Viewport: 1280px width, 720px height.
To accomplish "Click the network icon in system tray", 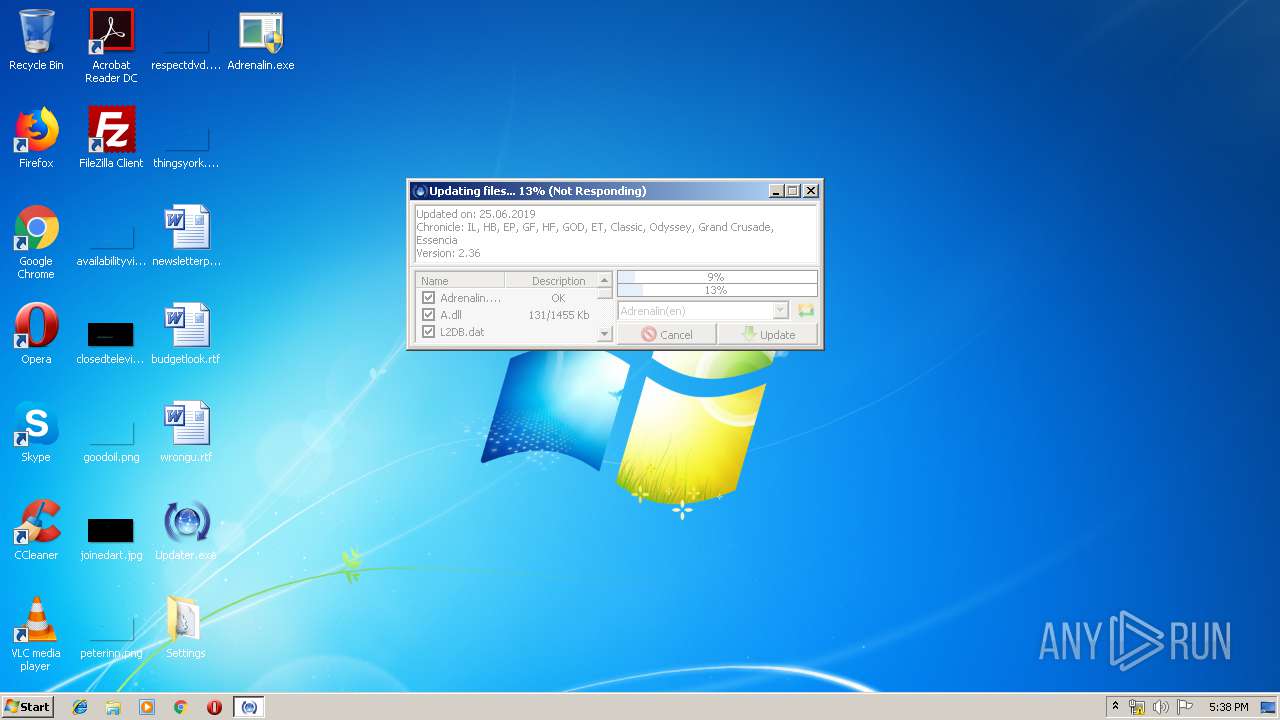I will (x=1137, y=707).
